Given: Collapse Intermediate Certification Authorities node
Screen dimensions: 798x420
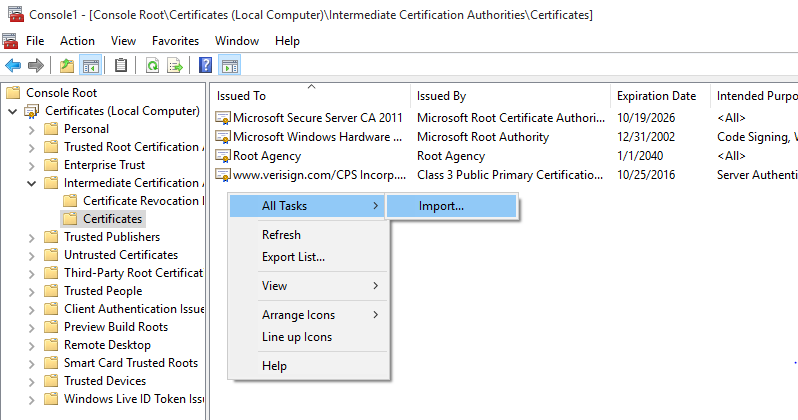Looking at the screenshot, I should pyautogui.click(x=32, y=183).
